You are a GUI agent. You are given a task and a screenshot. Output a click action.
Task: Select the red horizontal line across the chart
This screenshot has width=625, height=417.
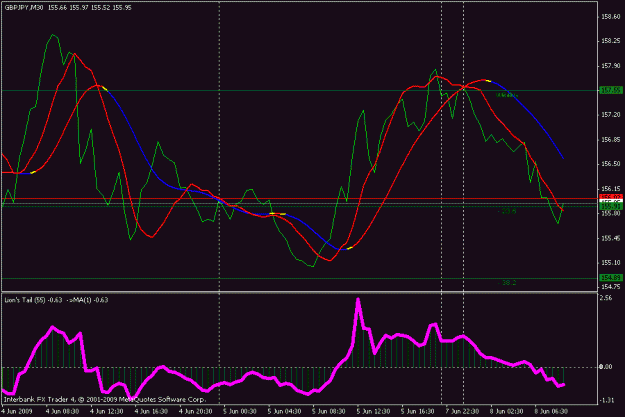[x=299, y=198]
